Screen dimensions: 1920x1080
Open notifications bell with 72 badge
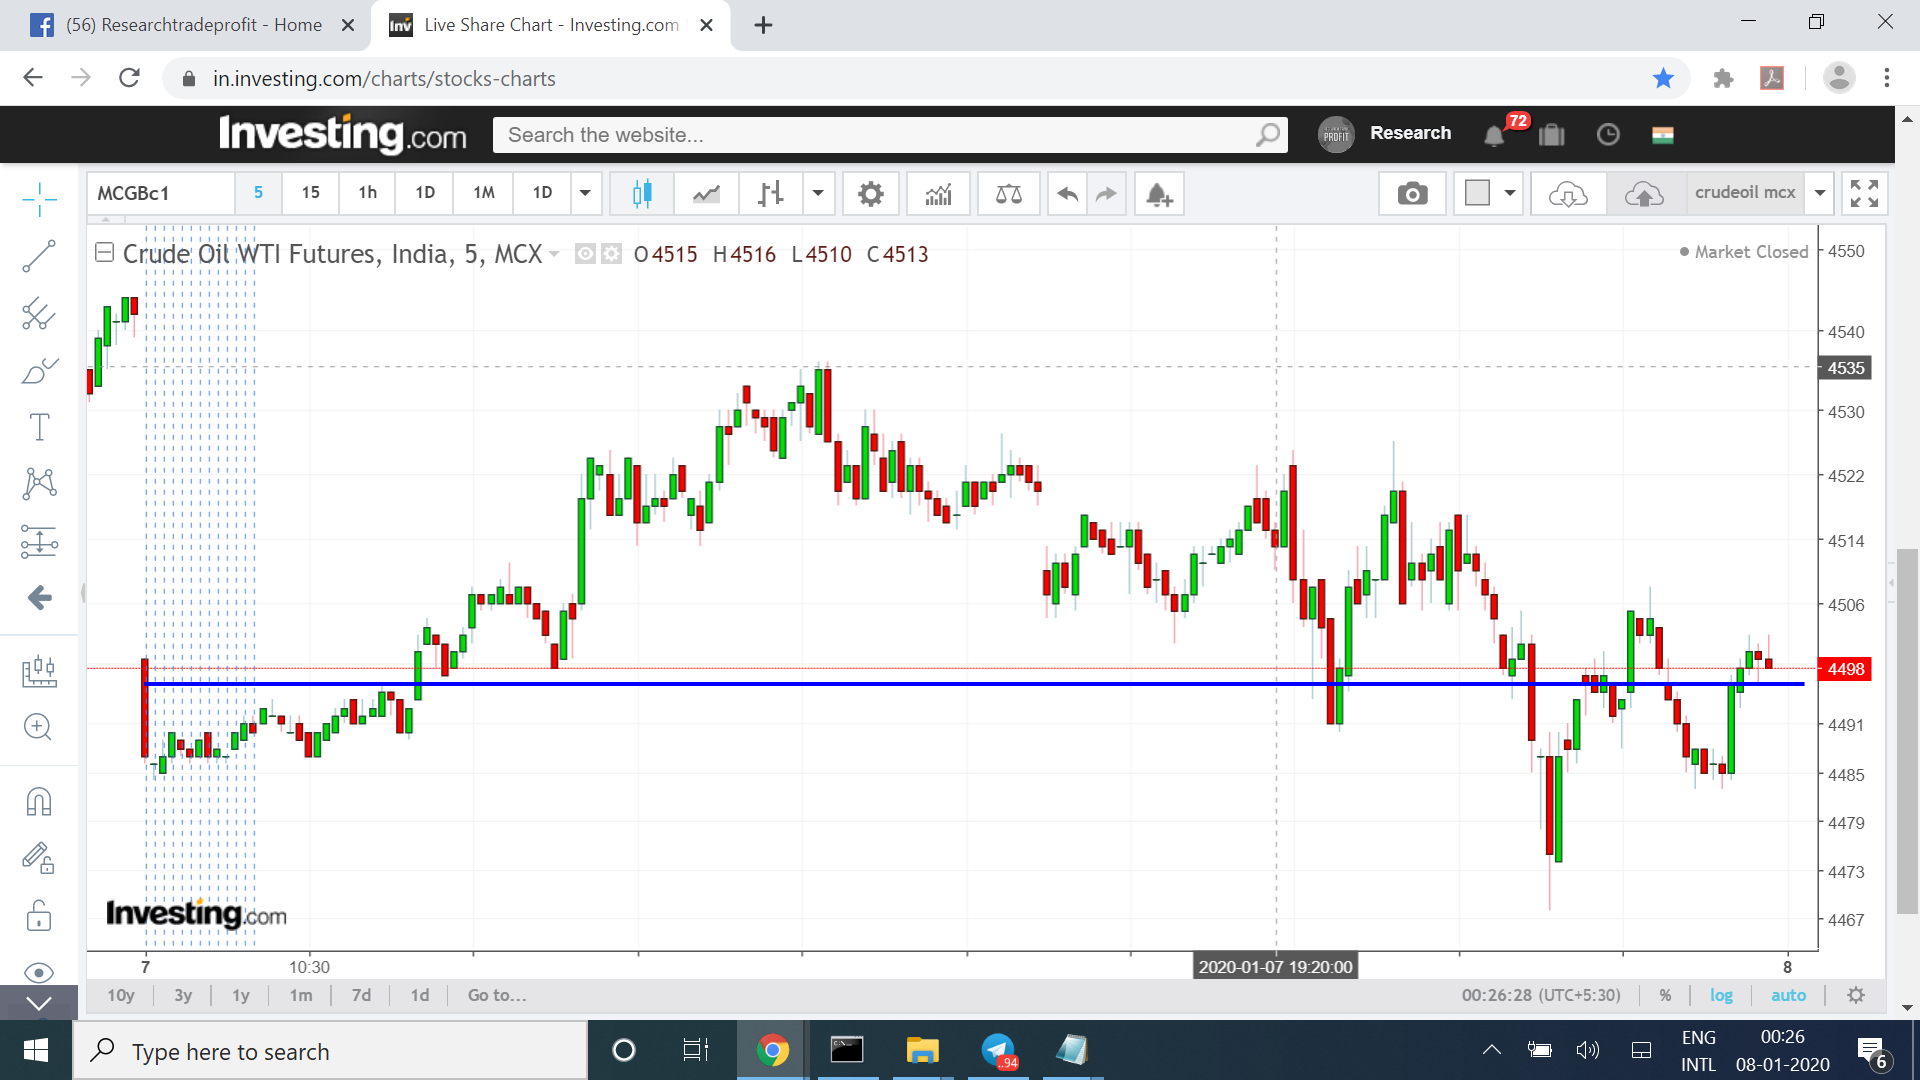pyautogui.click(x=1494, y=134)
